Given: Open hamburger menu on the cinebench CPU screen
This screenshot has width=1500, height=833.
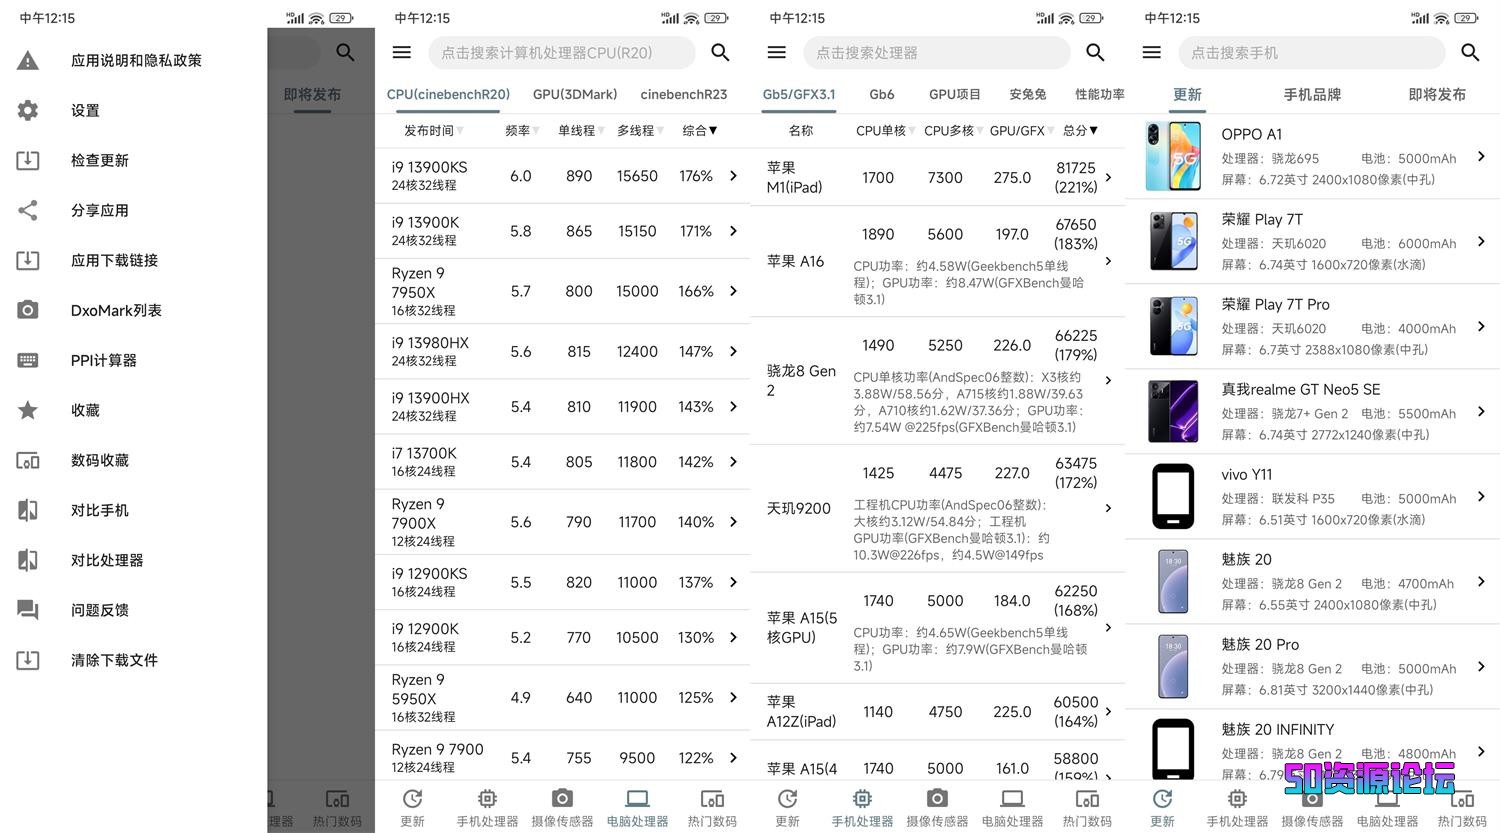Looking at the screenshot, I should 402,52.
